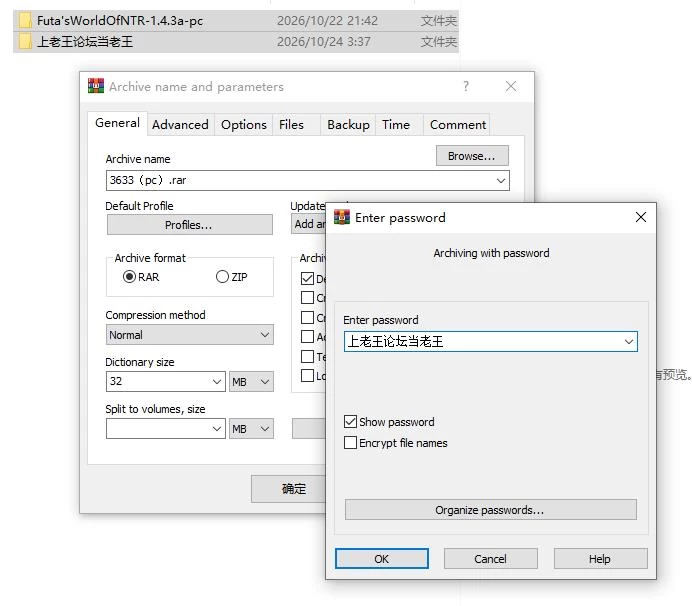692x606 pixels.
Task: Toggle the Show password checkbox
Action: (350, 422)
